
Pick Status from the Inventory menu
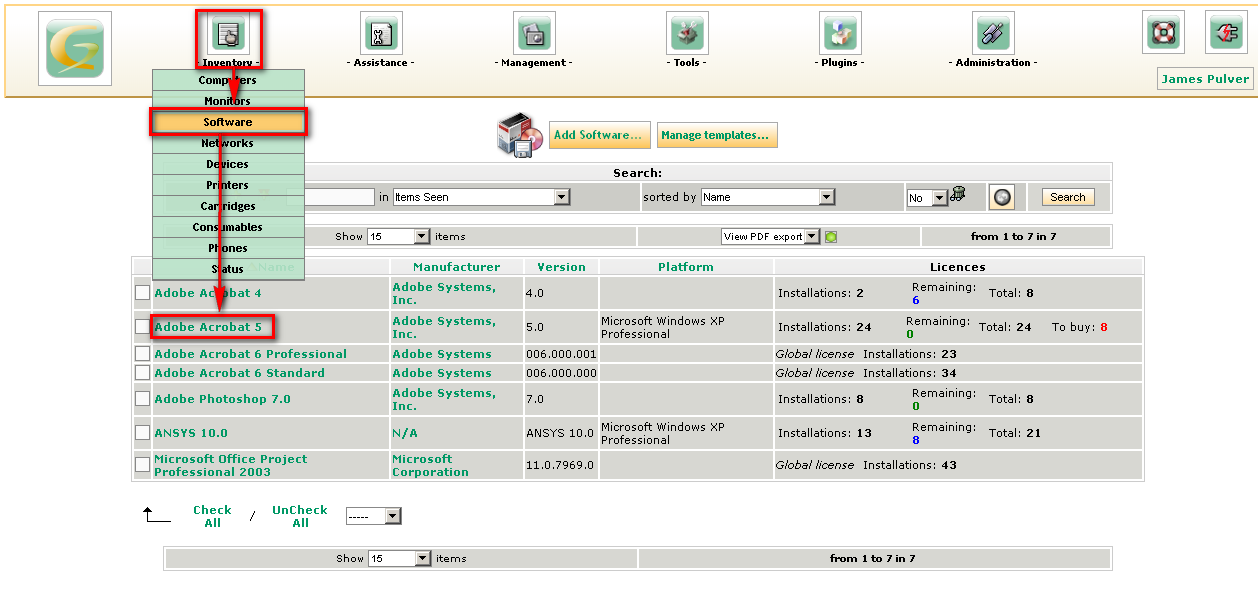(228, 269)
